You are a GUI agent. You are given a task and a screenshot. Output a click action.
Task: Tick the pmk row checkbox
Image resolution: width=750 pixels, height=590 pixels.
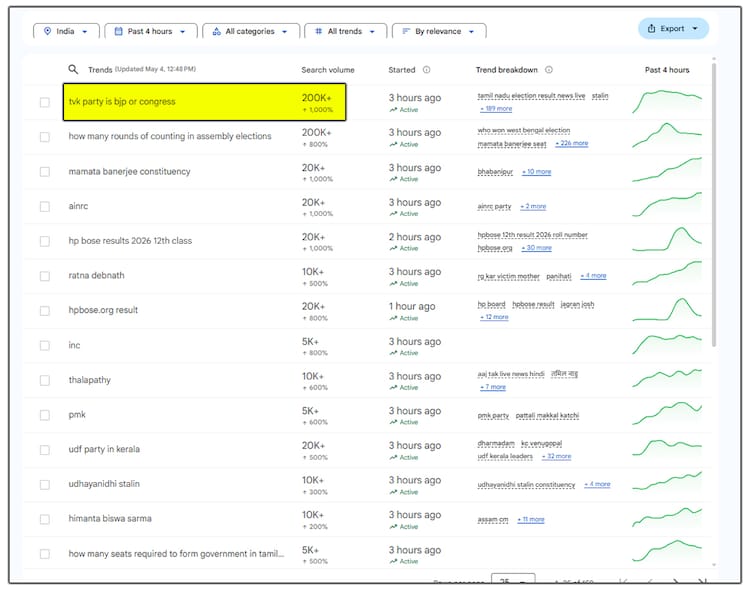(x=44, y=415)
